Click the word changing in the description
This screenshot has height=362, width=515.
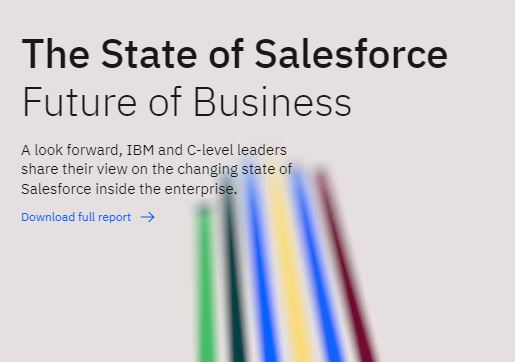pos(208,169)
